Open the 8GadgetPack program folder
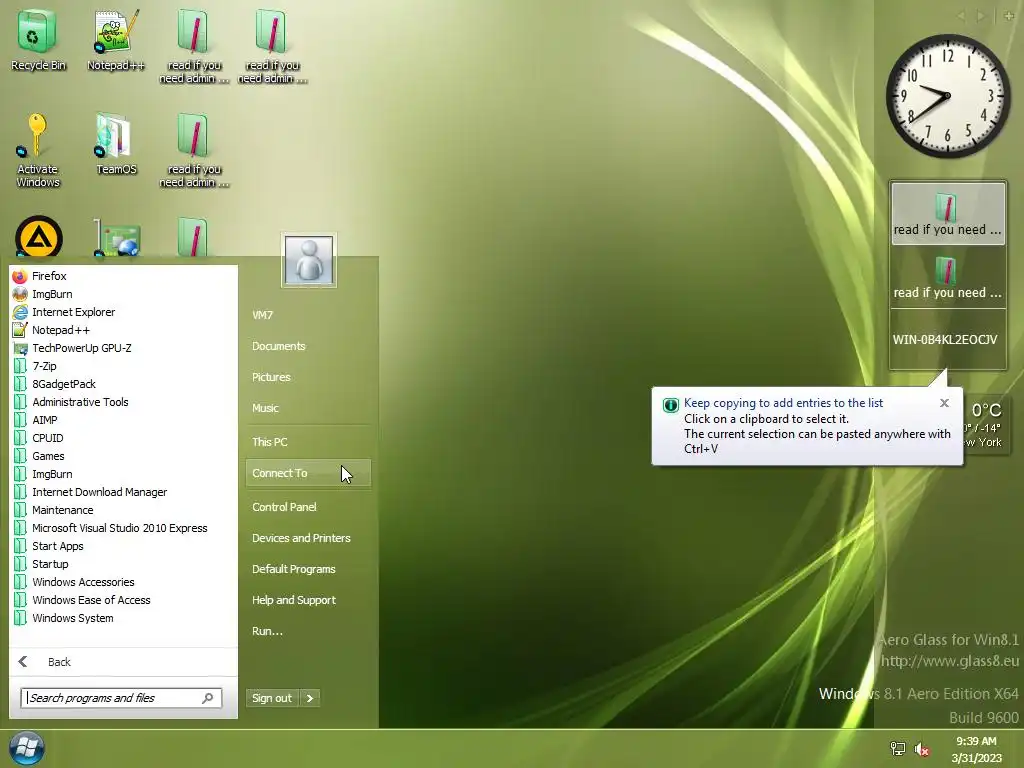 (x=63, y=384)
